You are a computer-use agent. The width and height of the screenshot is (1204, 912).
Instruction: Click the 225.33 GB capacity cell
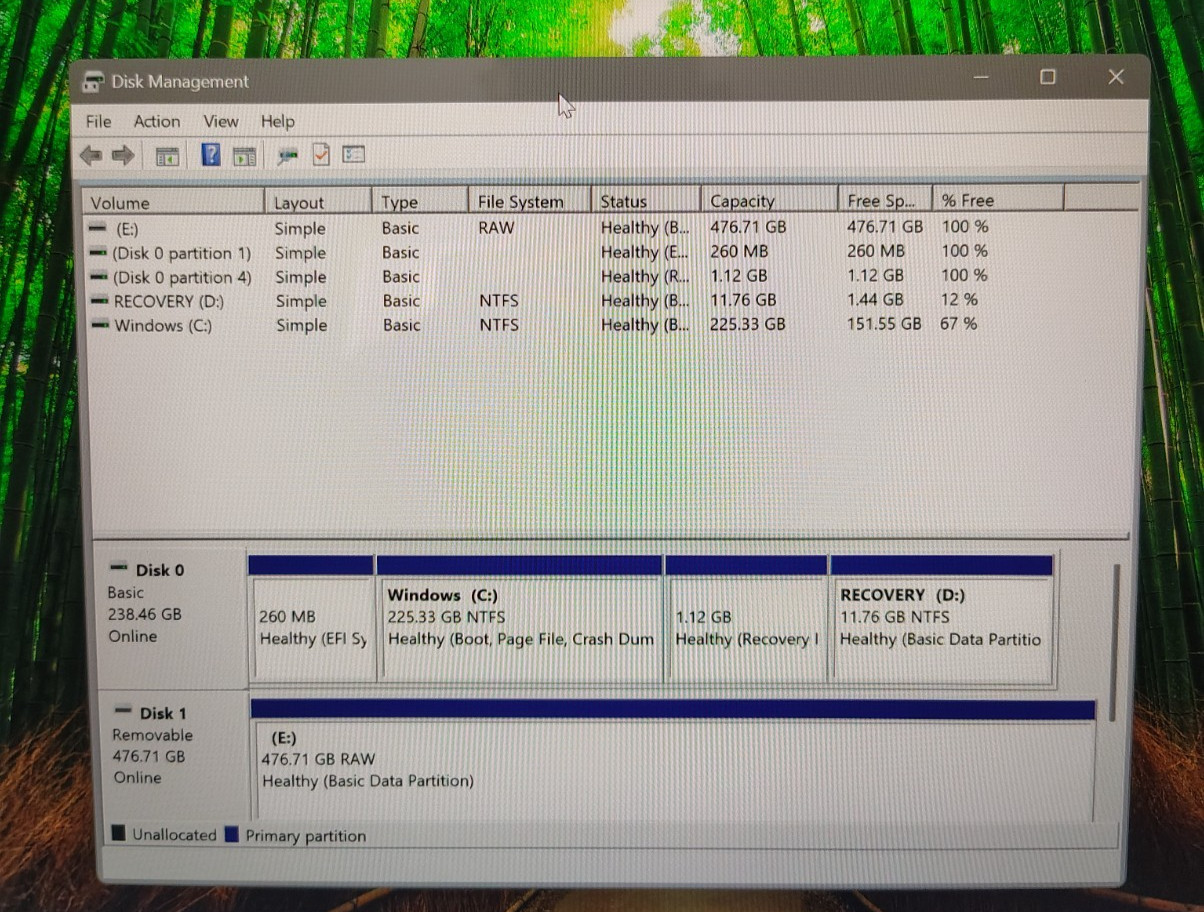click(x=748, y=324)
